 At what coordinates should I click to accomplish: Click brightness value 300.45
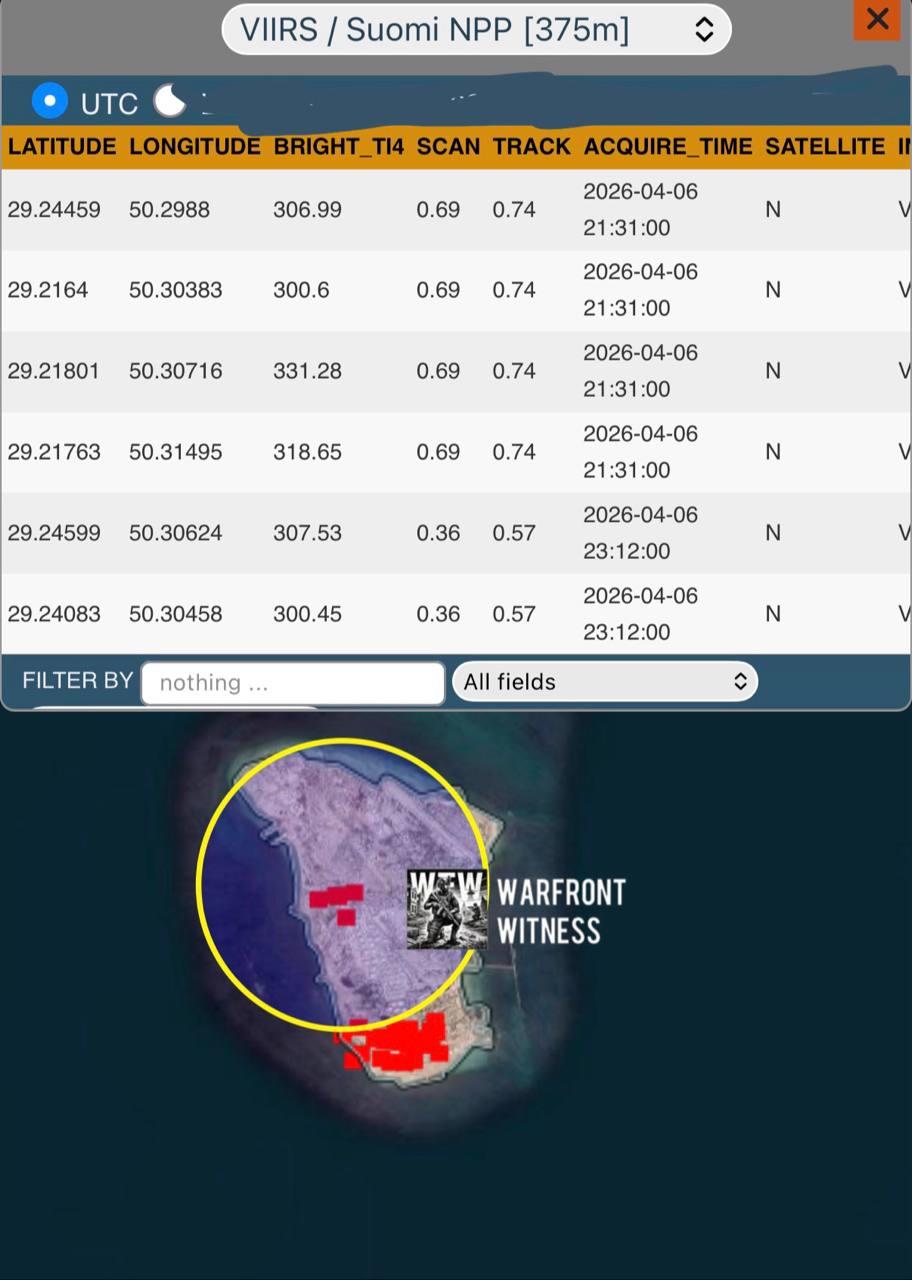pos(307,615)
